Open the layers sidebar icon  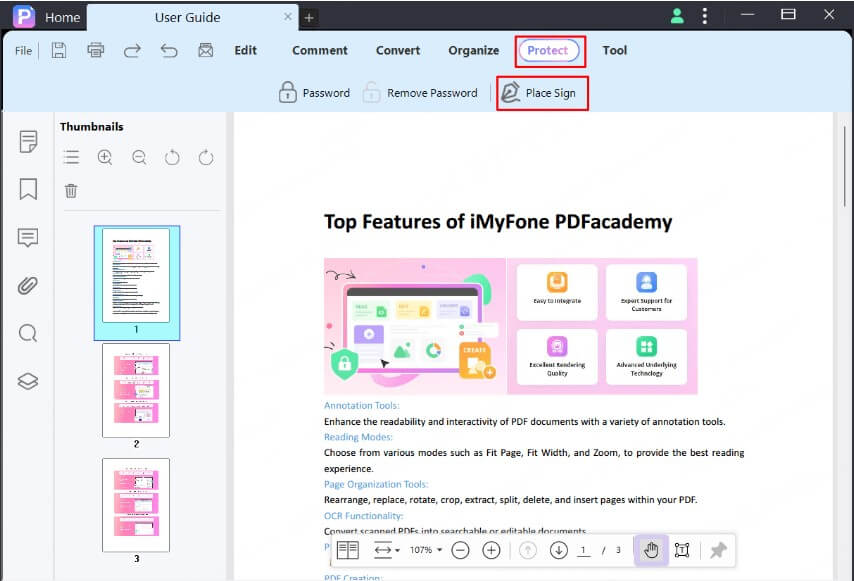pos(28,381)
